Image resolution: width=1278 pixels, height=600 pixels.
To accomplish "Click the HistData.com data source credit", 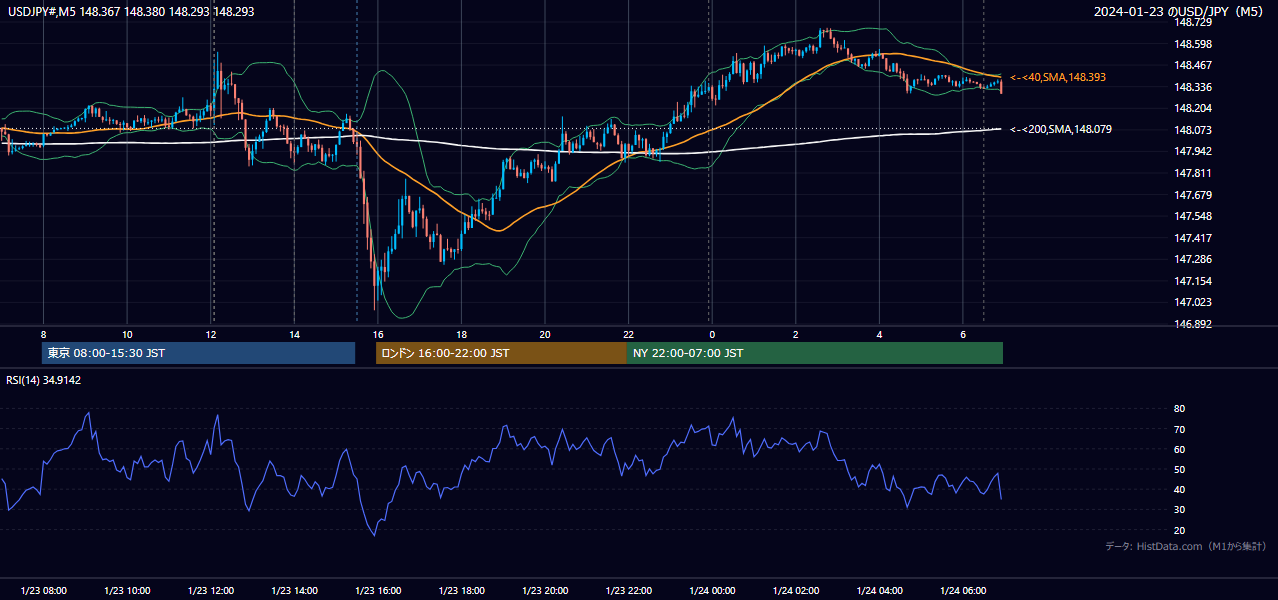I will pos(1185,546).
